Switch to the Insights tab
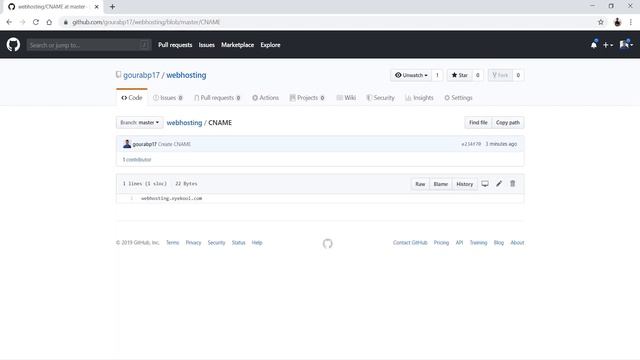640x360 pixels. 419,98
